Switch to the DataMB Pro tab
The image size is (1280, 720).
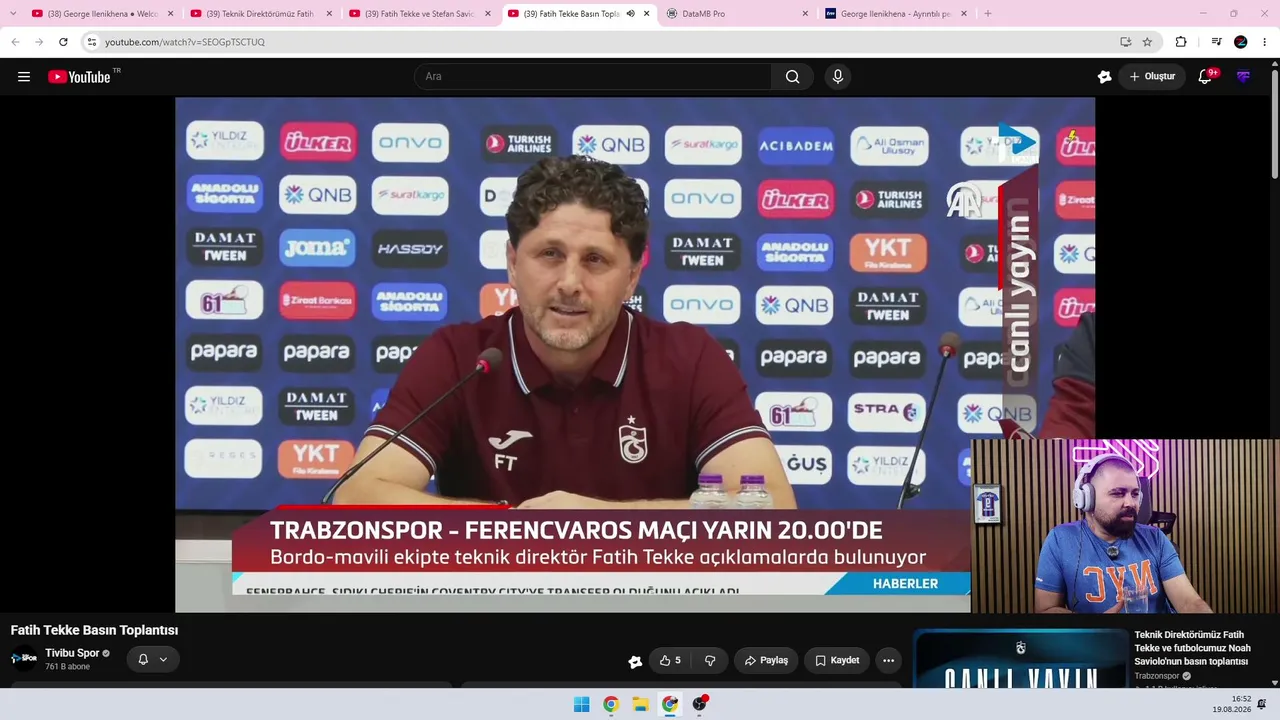tap(737, 14)
